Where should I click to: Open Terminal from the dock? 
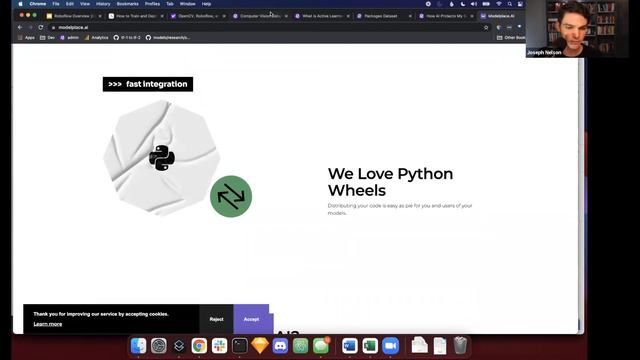point(240,346)
